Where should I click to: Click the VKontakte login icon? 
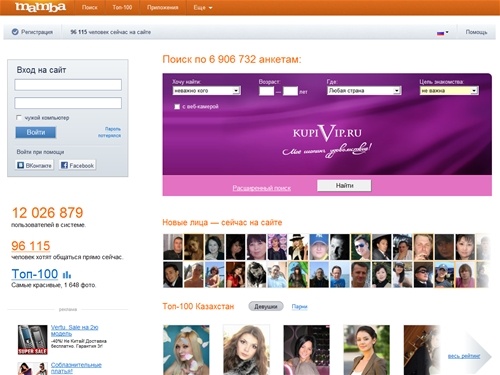21,165
